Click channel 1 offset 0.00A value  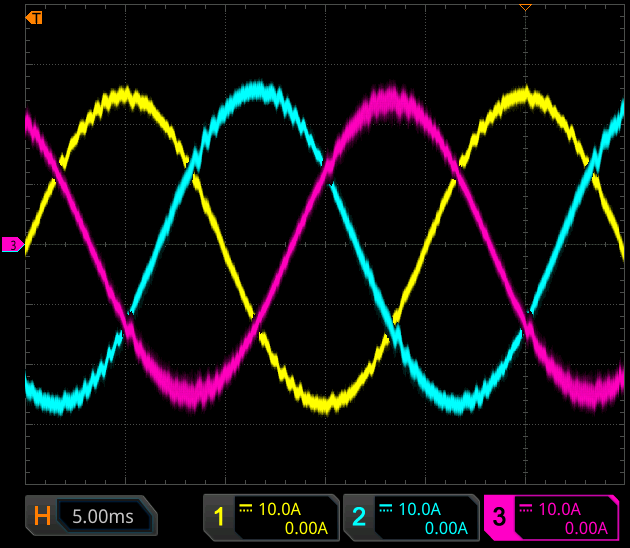(306, 528)
